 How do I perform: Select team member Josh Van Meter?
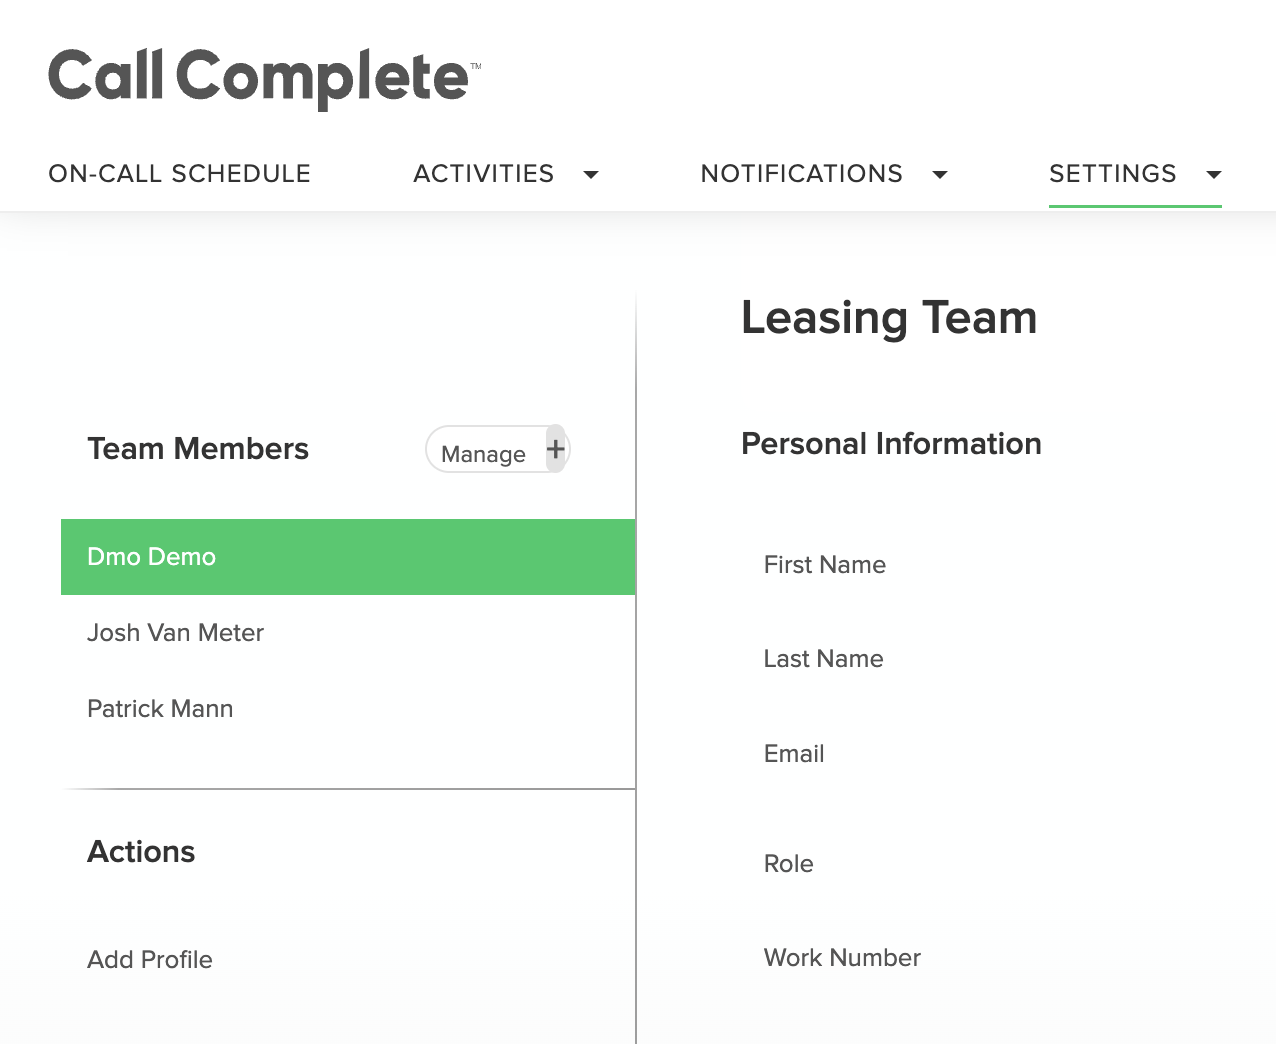pos(348,633)
